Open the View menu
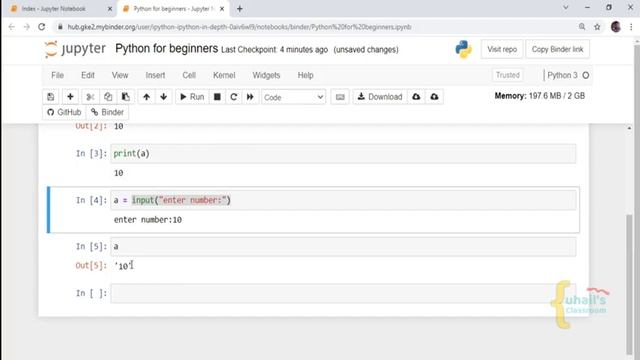The width and height of the screenshot is (640, 360). pos(120,75)
